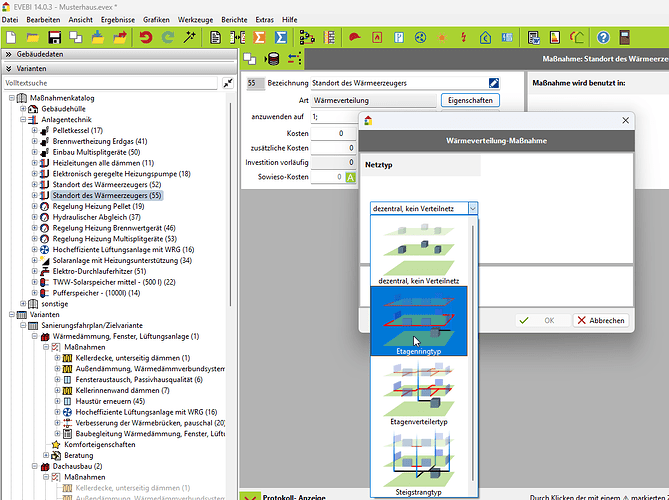This screenshot has height=500, width=669.
Task: Click the calculator icon in the toolbar
Action: click(626, 37)
